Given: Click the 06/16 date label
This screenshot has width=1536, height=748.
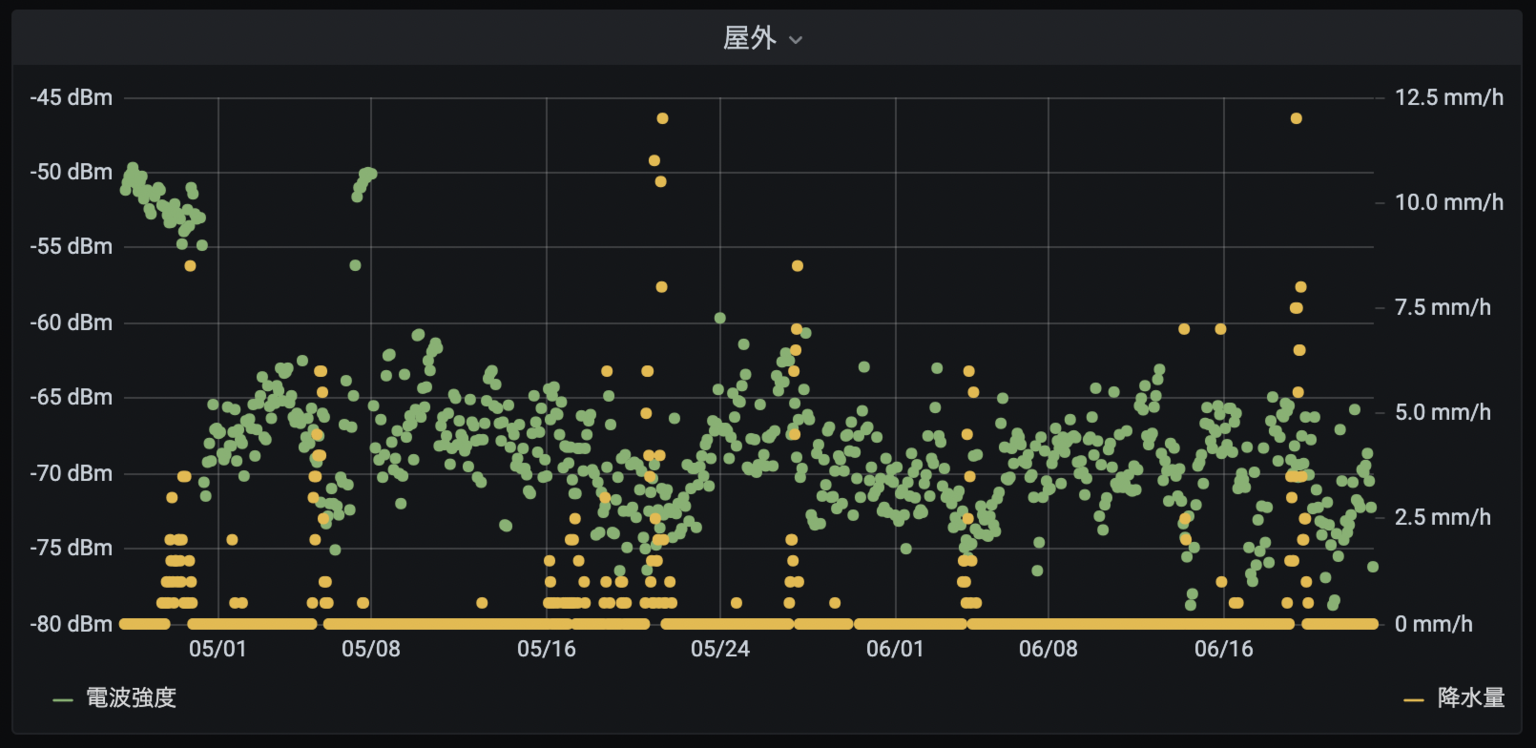Looking at the screenshot, I should (x=1223, y=649).
